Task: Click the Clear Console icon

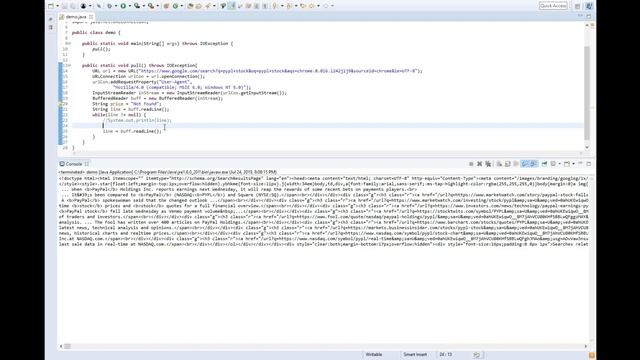Action: 499,164
